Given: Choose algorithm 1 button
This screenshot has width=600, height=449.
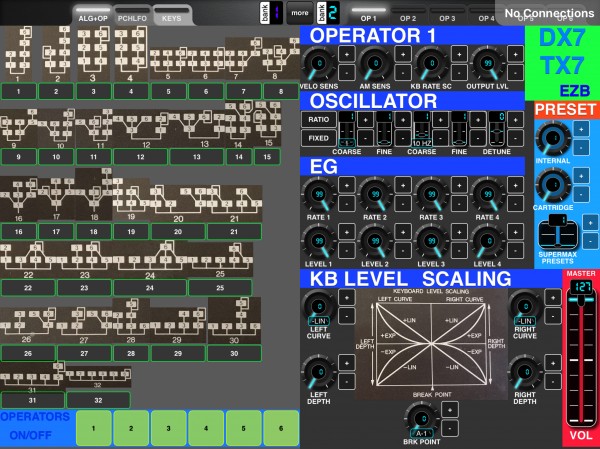Looking at the screenshot, I should [x=19, y=92].
